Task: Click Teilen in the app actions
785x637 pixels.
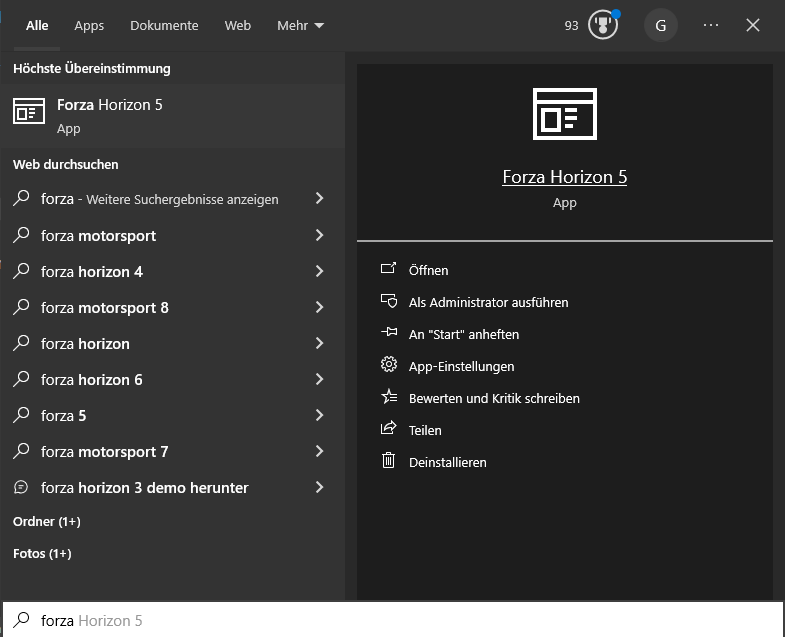Action: pyautogui.click(x=425, y=431)
